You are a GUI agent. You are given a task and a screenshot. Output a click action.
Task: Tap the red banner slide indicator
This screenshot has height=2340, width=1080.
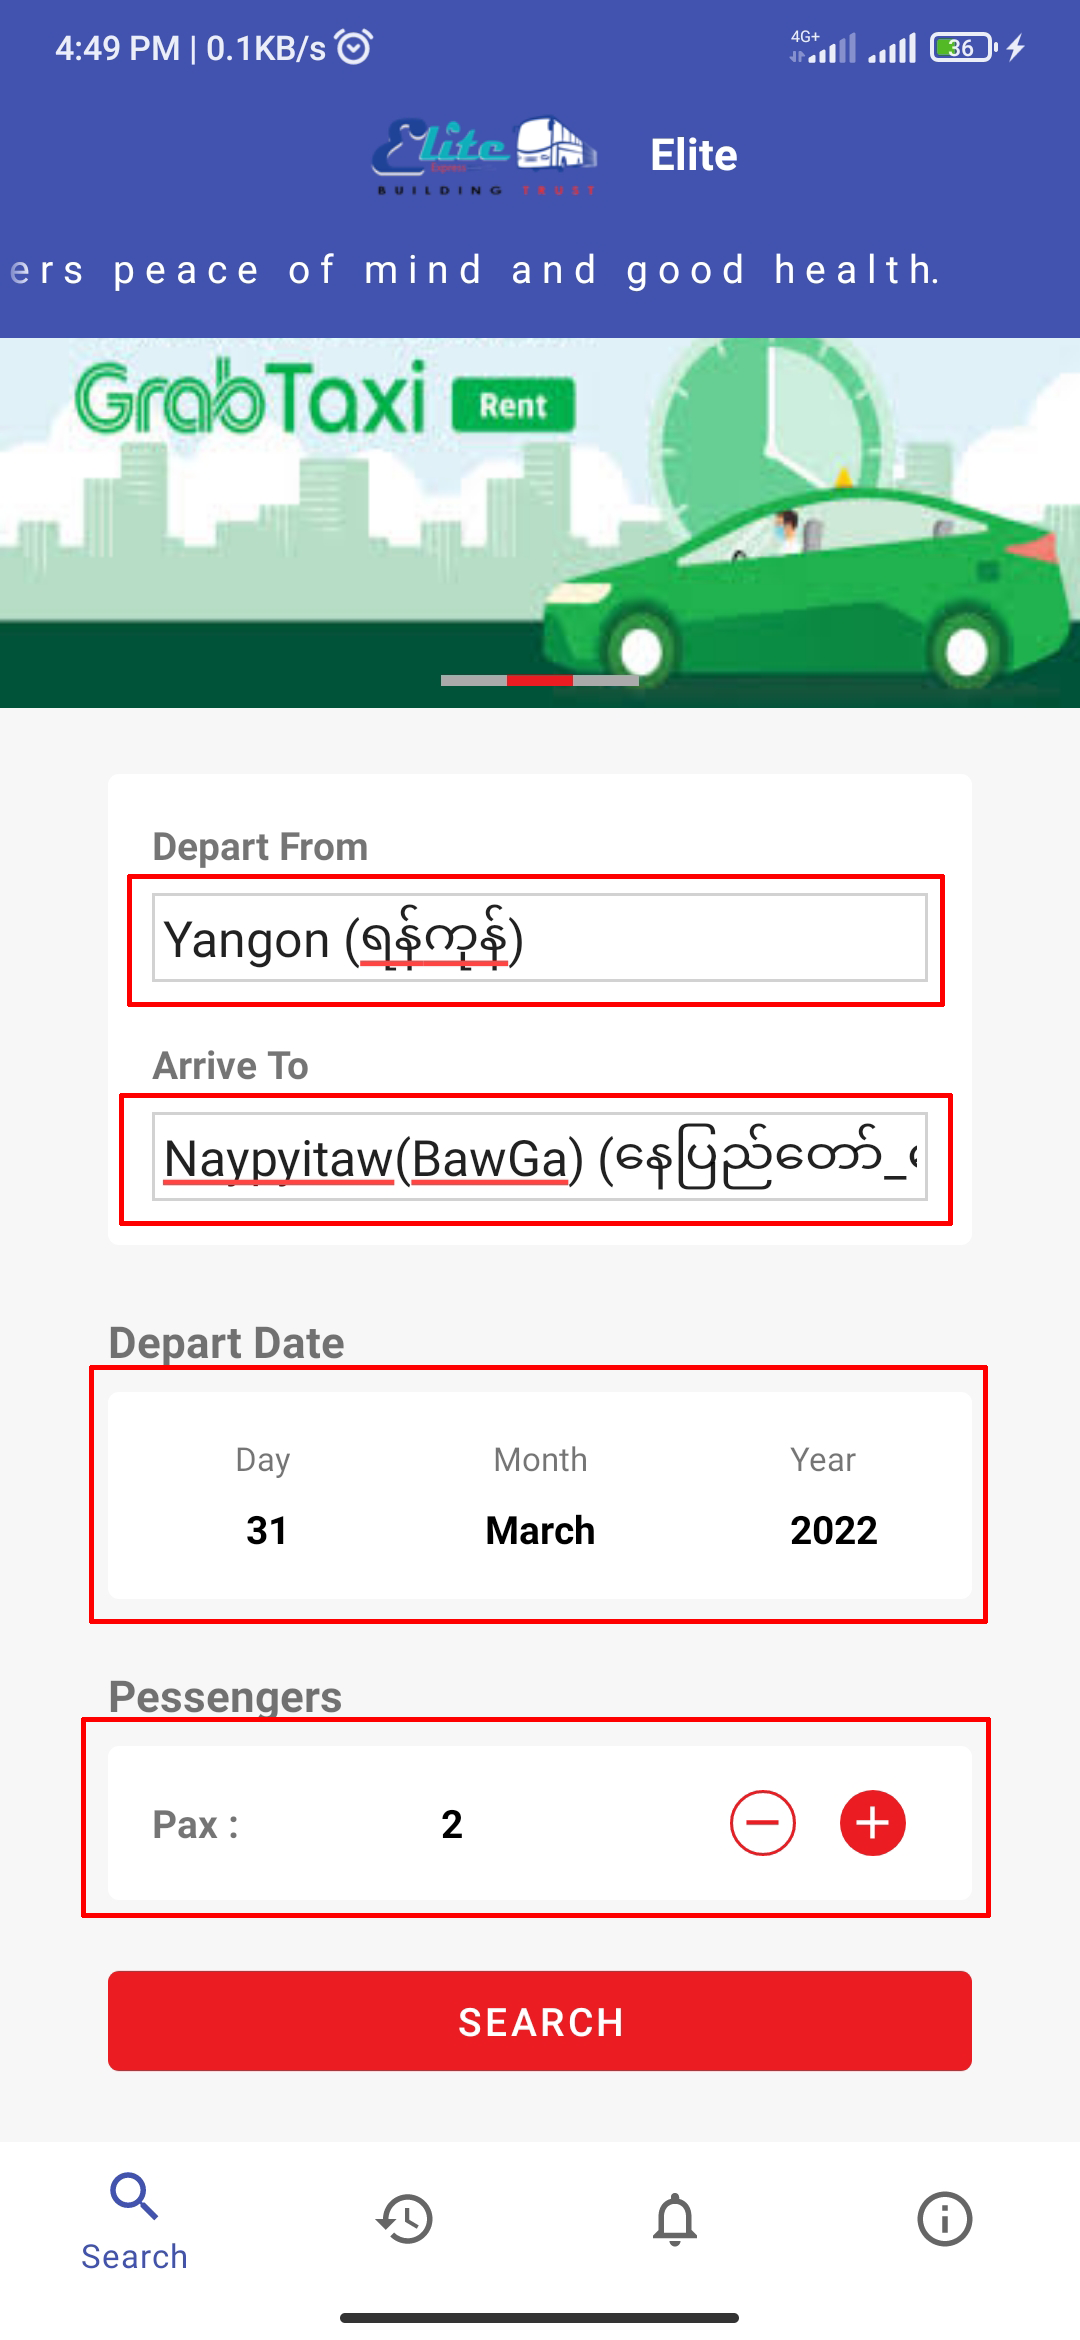click(540, 680)
